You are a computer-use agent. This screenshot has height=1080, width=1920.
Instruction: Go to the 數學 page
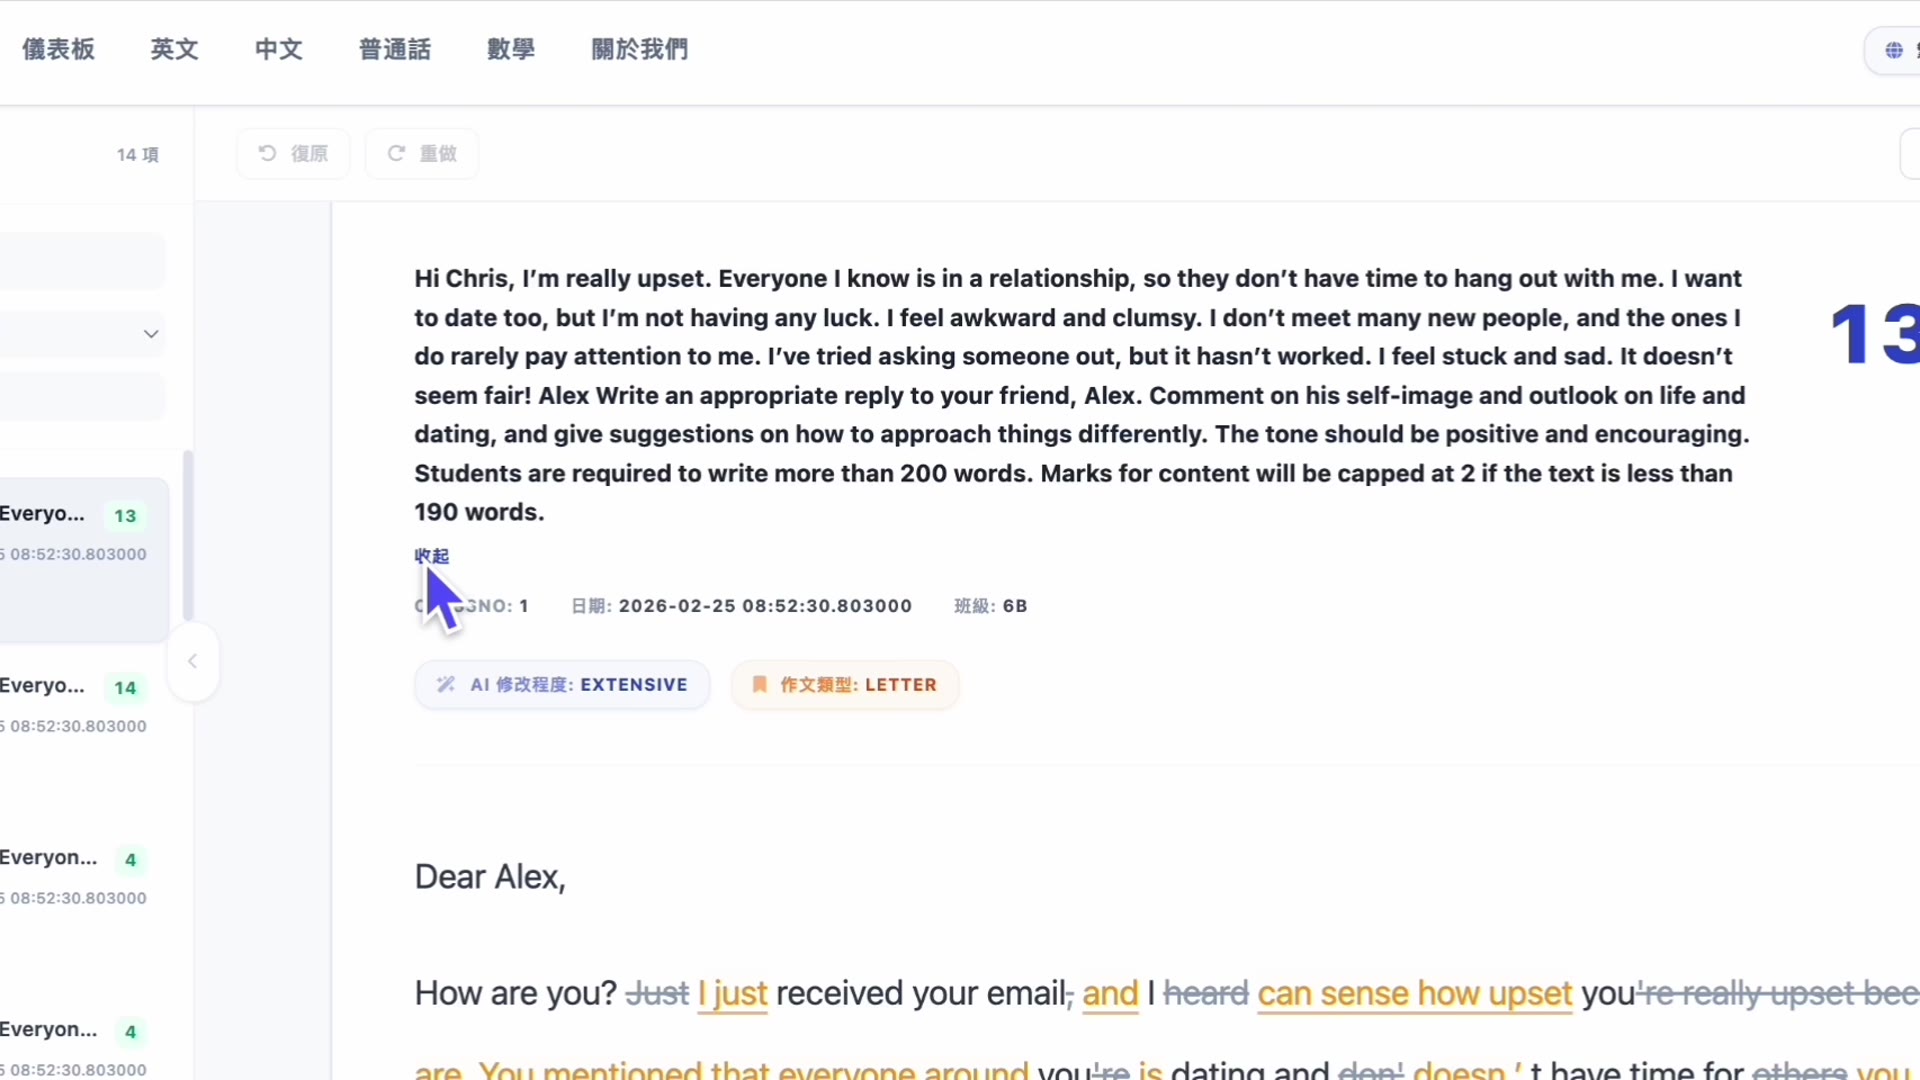[510, 49]
